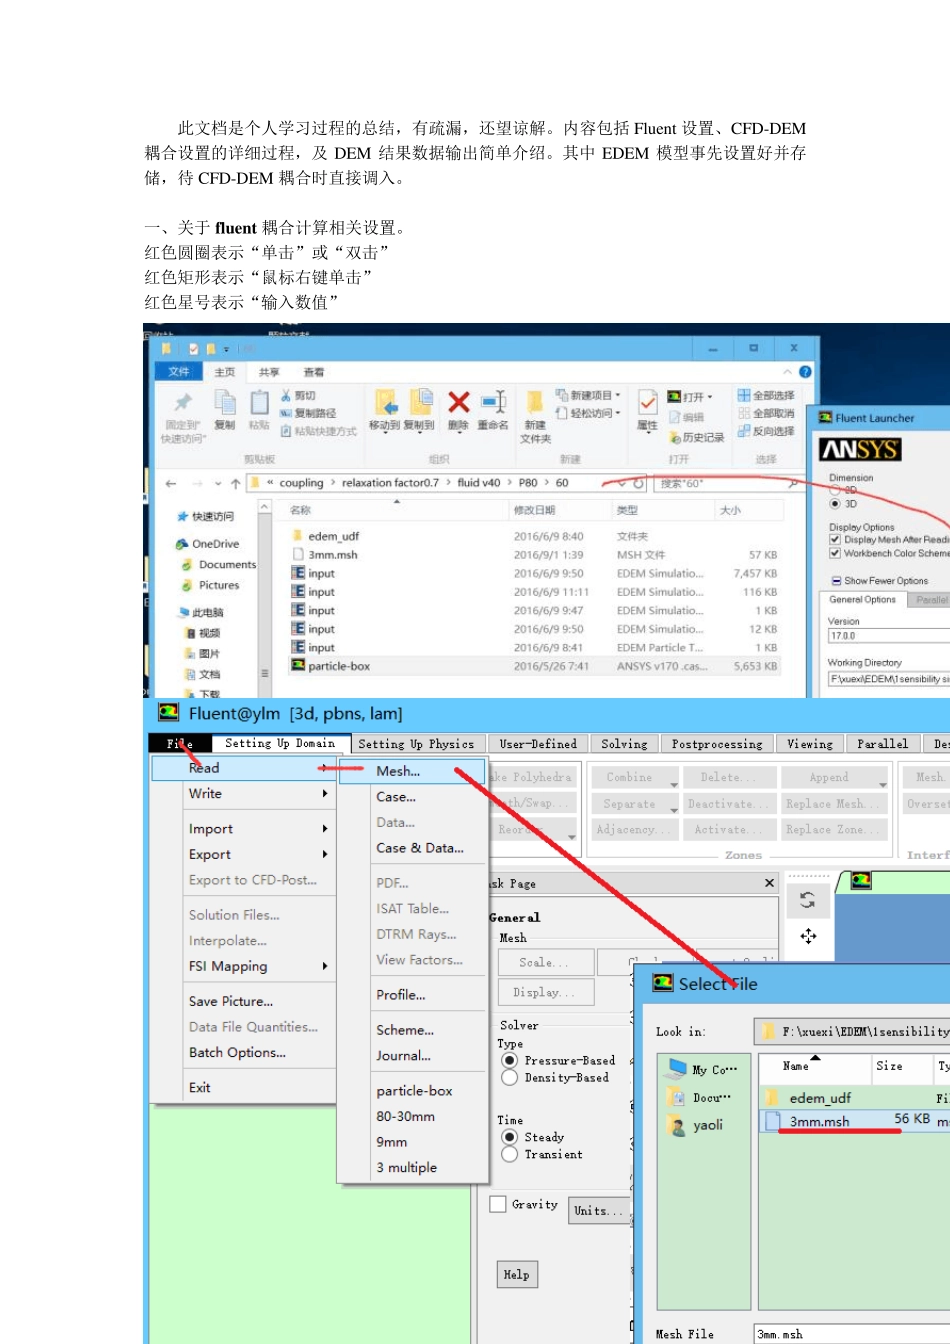The image size is (950, 1344).
Task: Click the Scale... mesh button
Action: 546,962
